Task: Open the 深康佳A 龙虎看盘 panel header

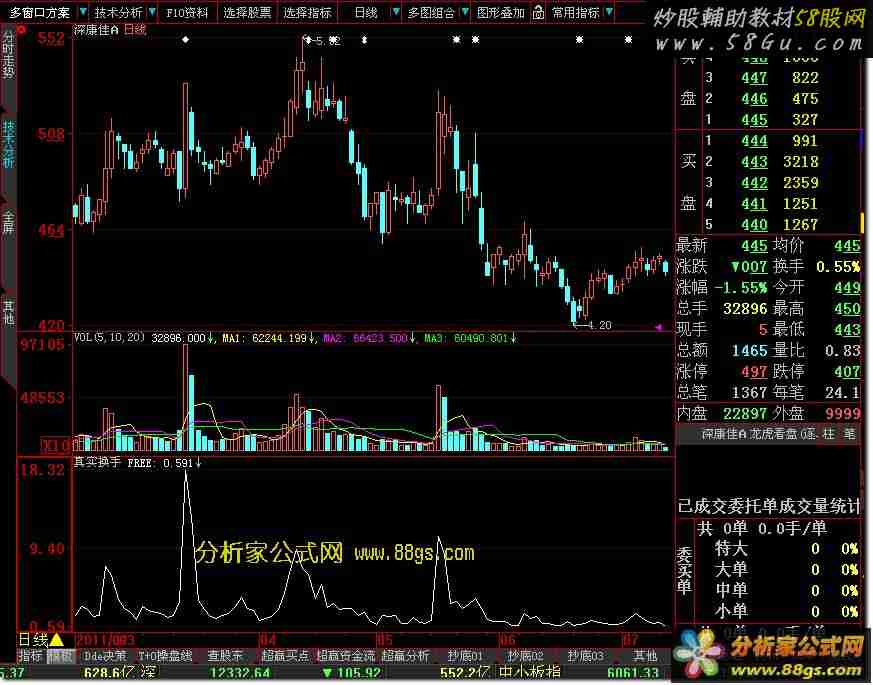Action: coord(768,433)
